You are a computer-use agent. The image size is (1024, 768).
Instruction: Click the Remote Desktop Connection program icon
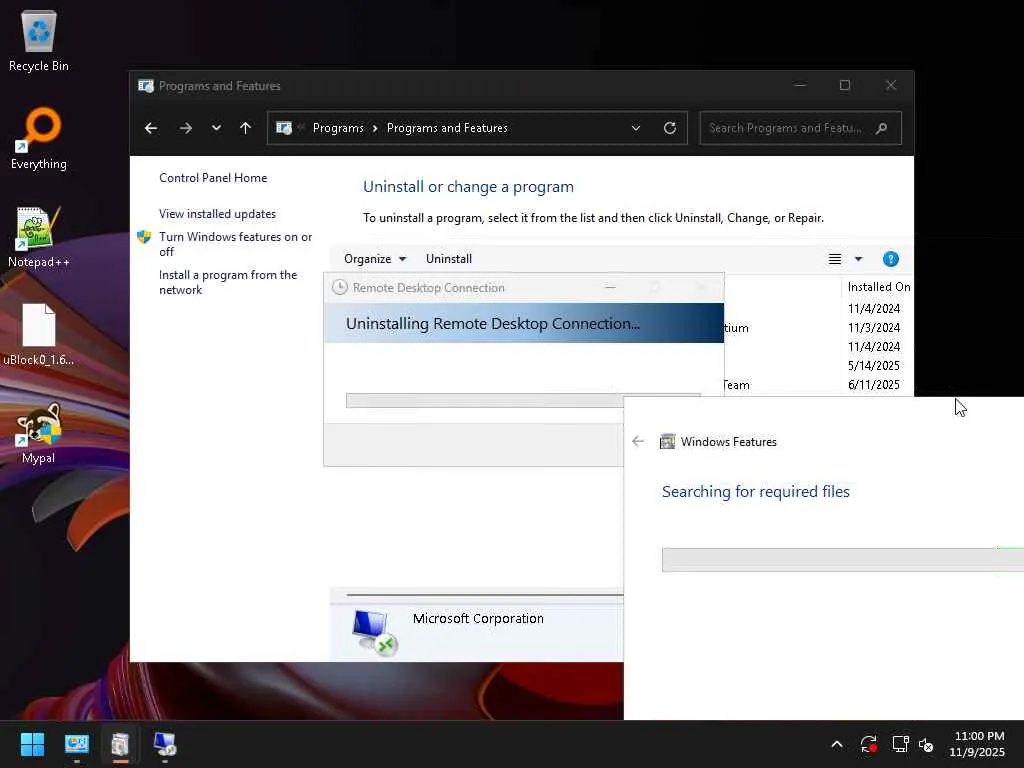374,632
